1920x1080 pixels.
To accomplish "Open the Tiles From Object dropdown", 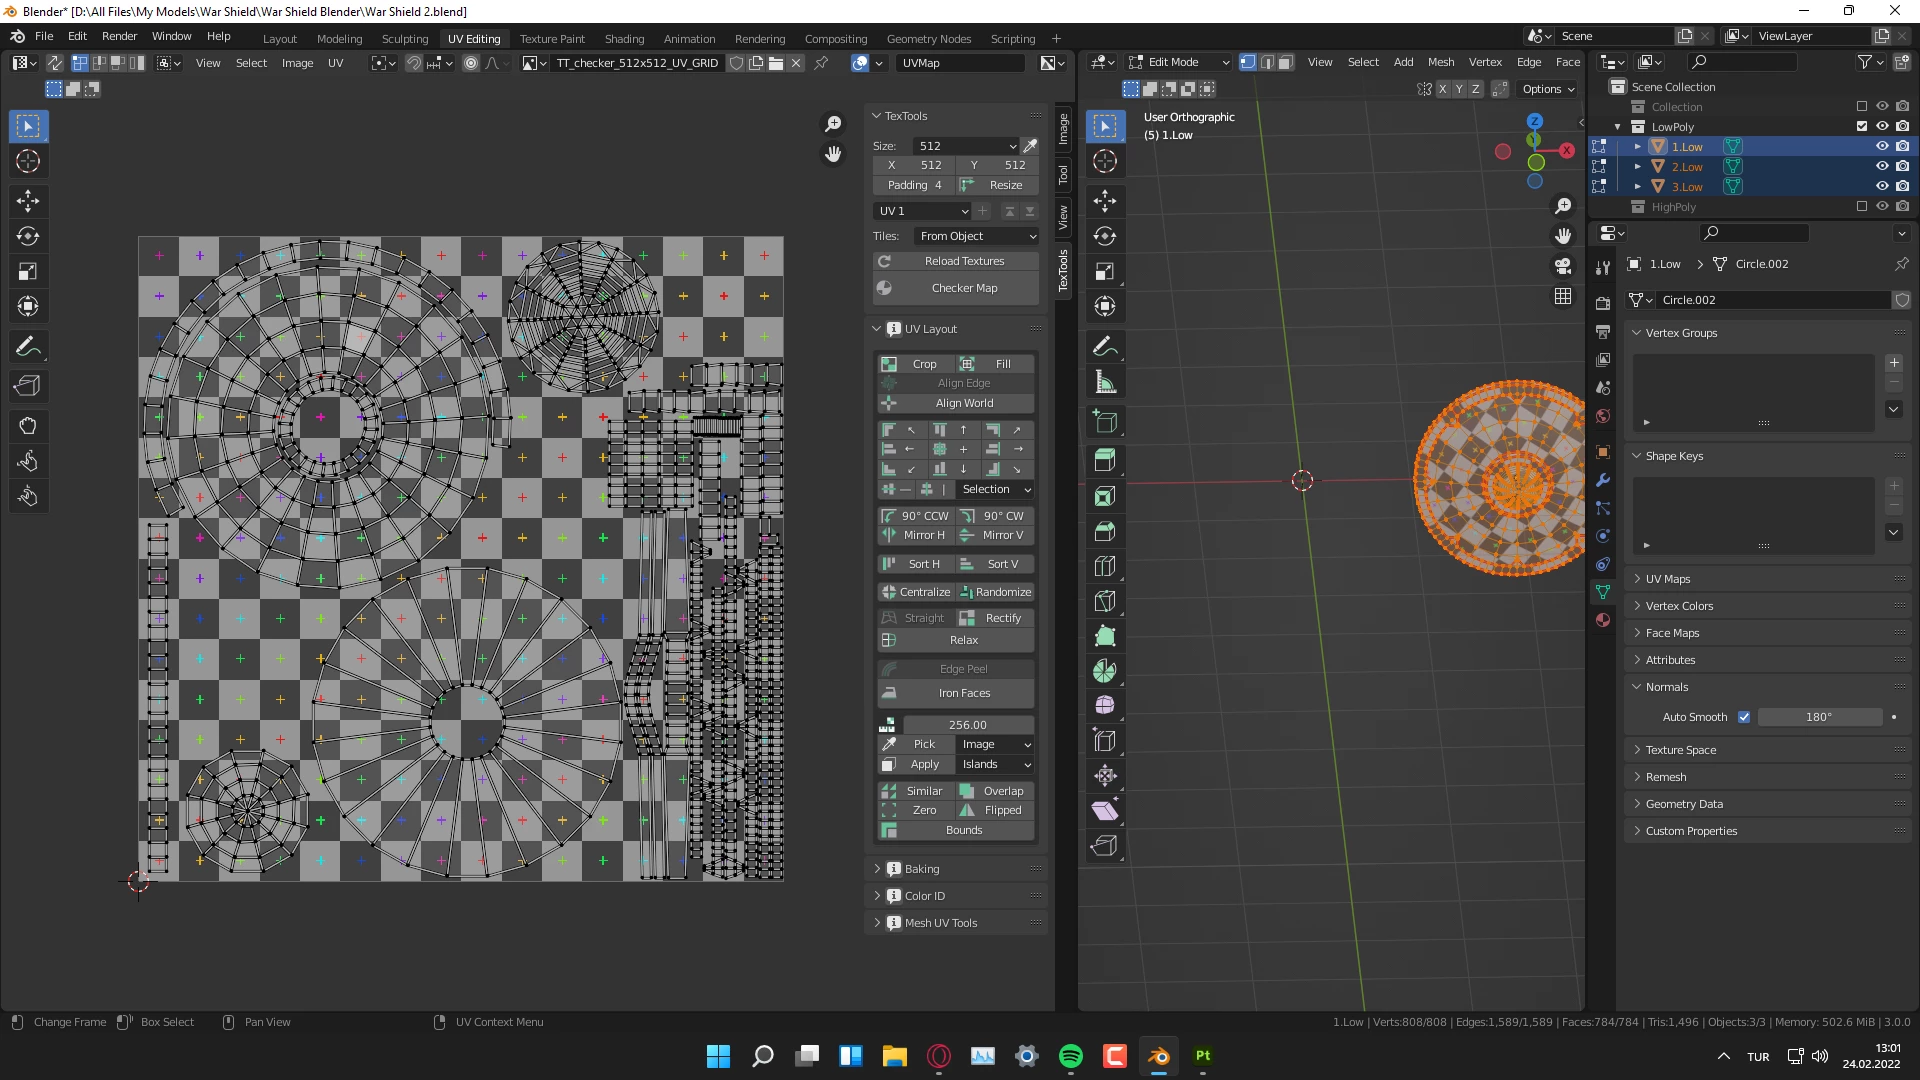I will coord(977,236).
